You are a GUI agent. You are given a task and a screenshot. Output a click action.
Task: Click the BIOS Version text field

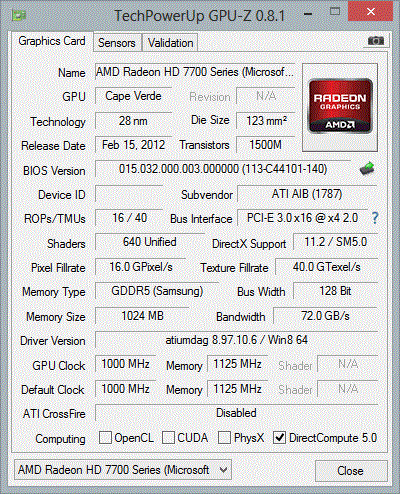pos(223,169)
